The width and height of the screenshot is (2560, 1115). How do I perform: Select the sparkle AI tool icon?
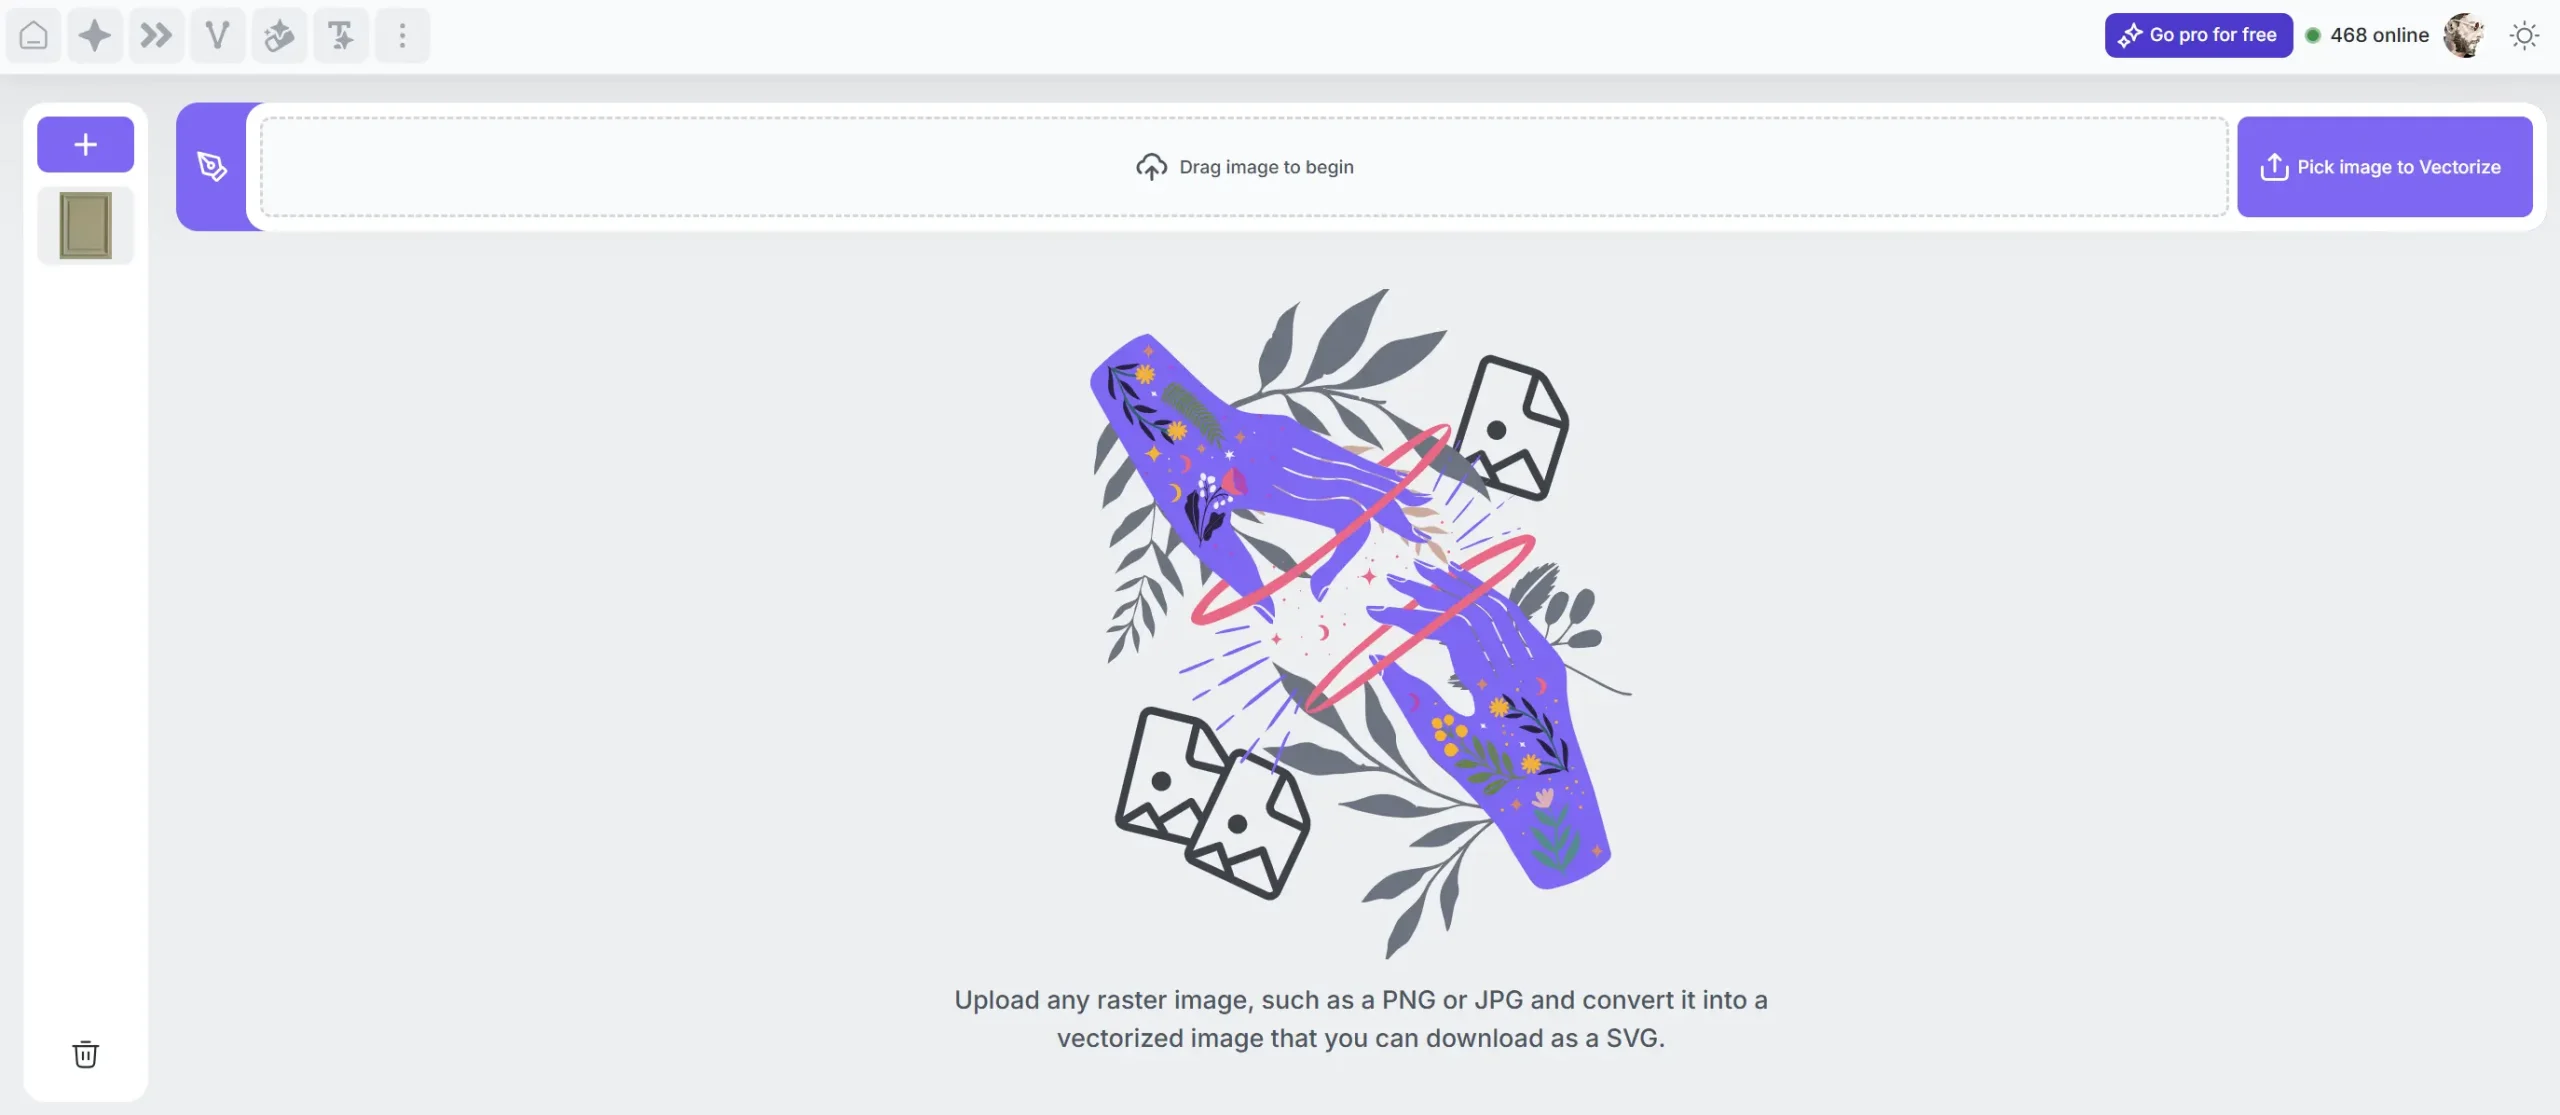pos(95,35)
